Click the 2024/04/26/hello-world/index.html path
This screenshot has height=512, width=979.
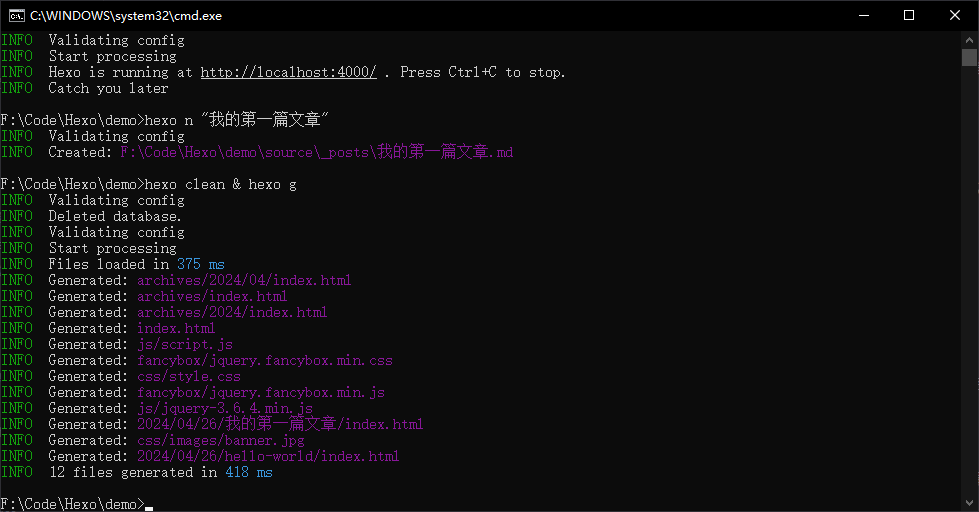point(268,456)
